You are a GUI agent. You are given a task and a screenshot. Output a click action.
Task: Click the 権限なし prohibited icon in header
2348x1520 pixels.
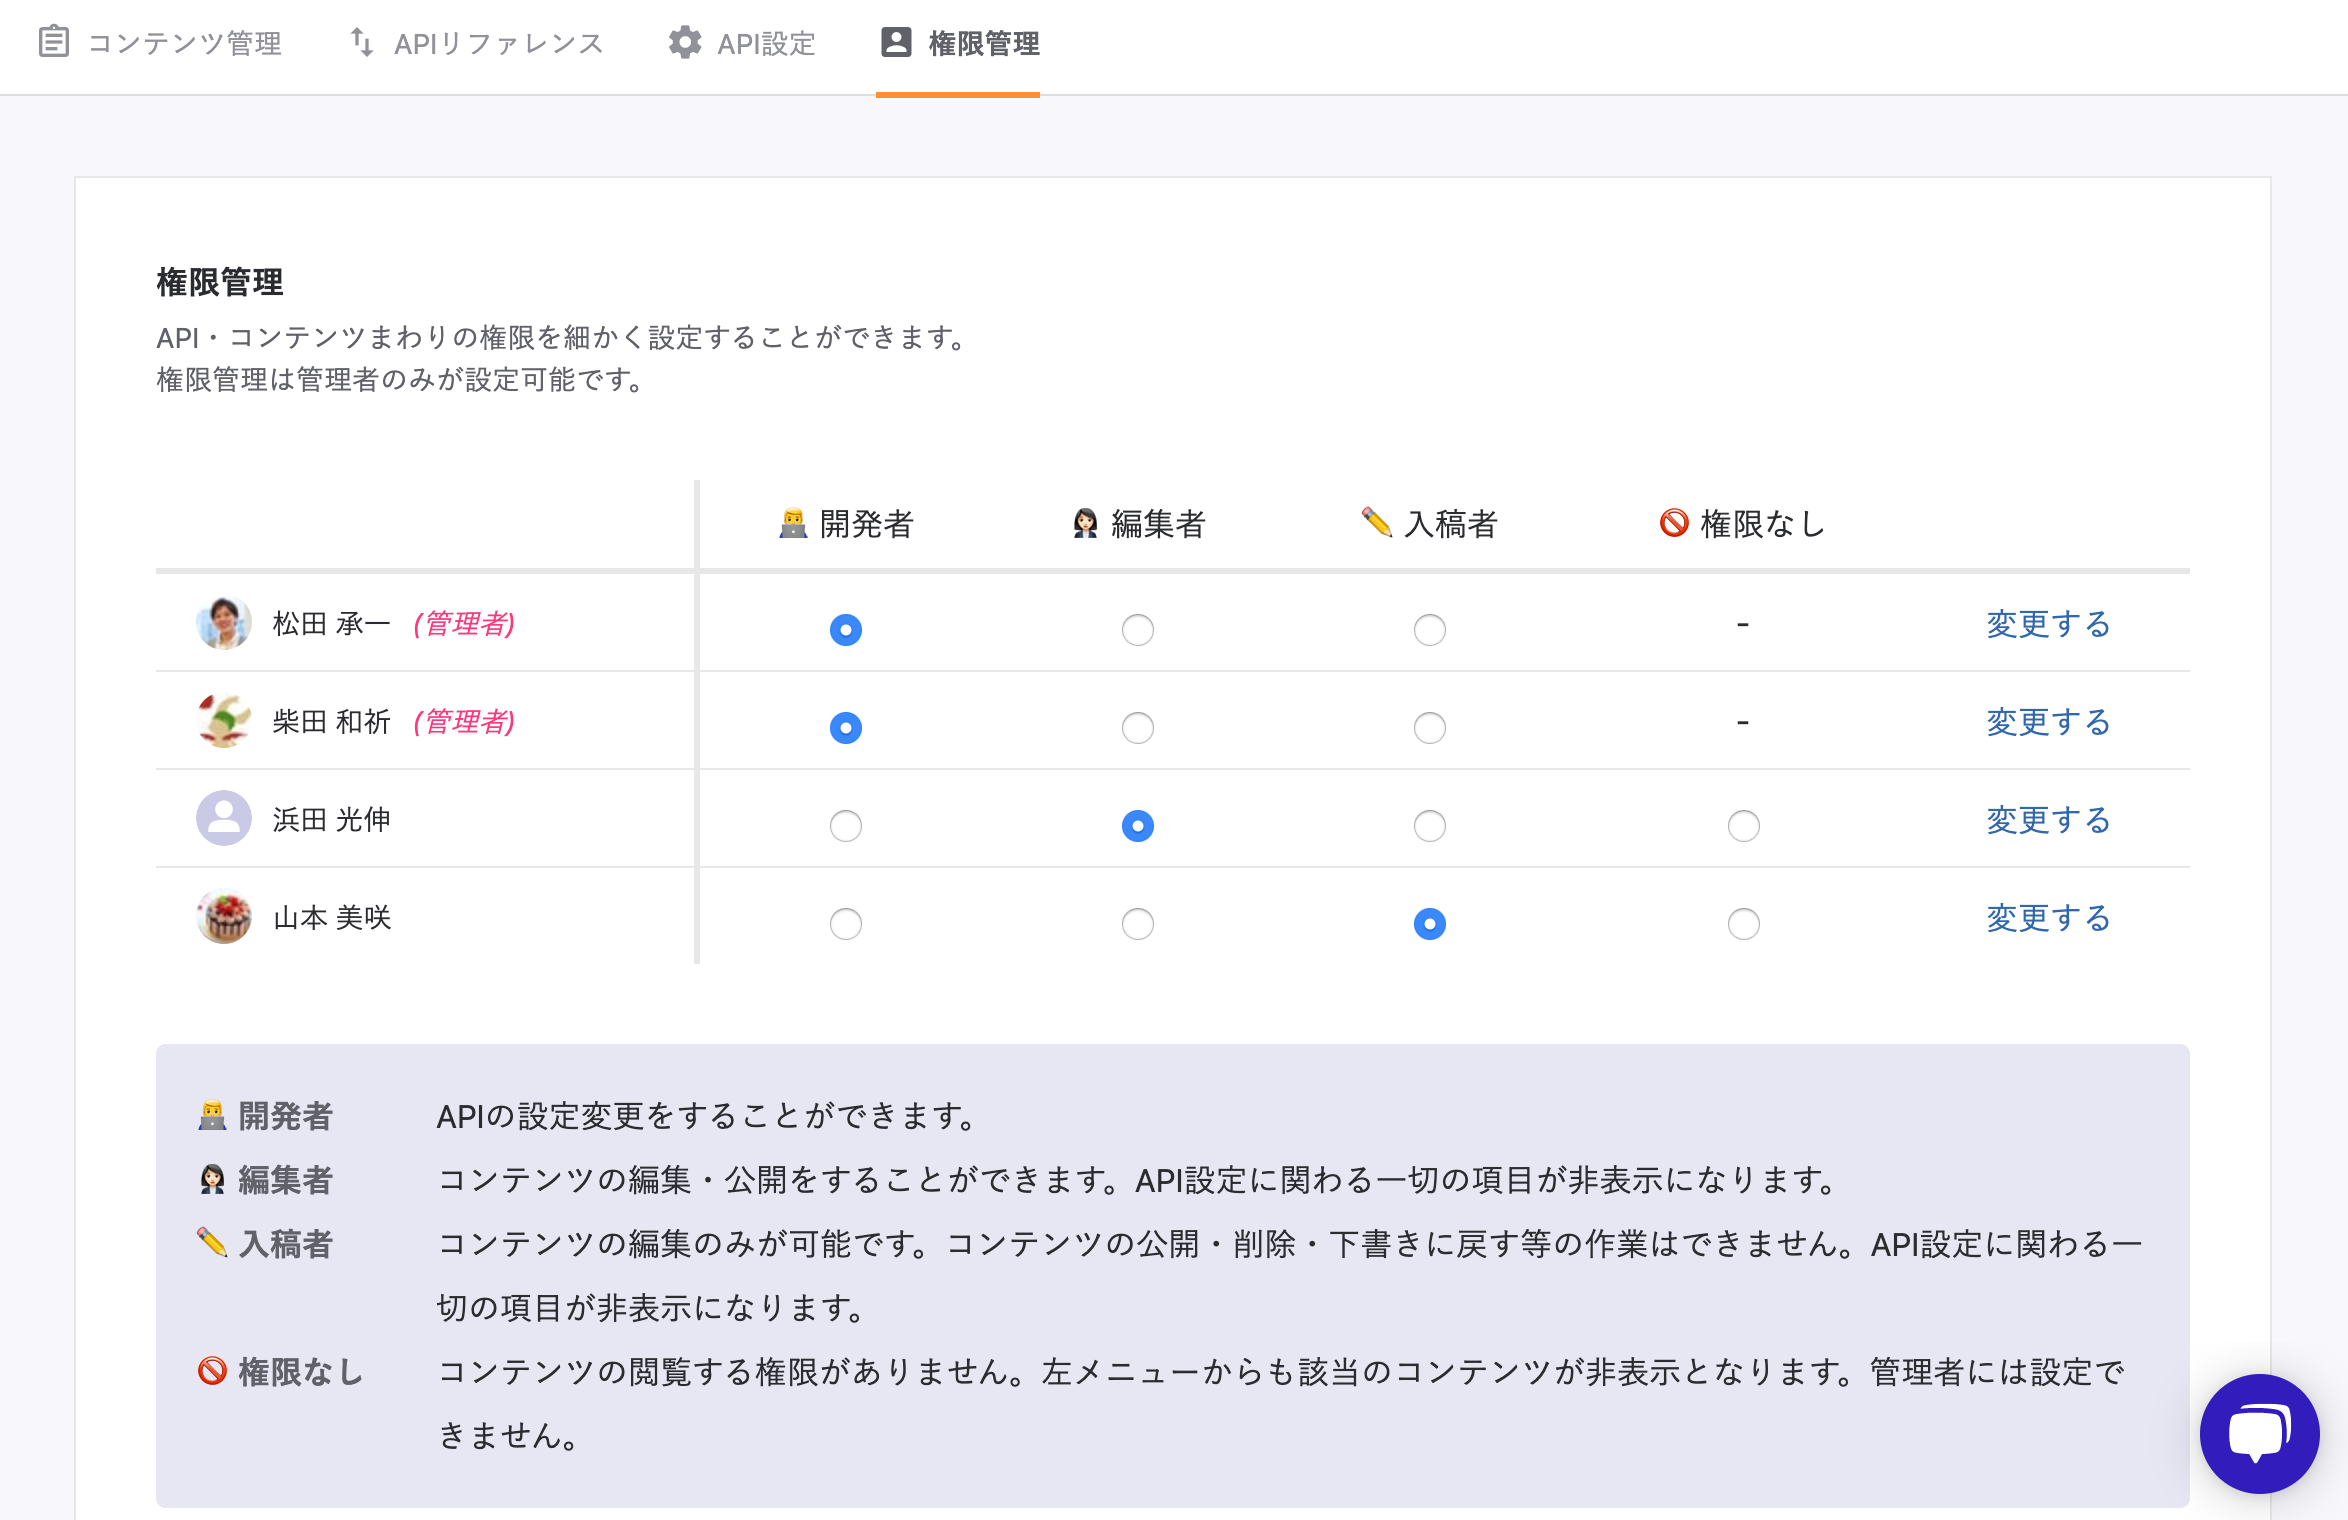(x=1674, y=523)
